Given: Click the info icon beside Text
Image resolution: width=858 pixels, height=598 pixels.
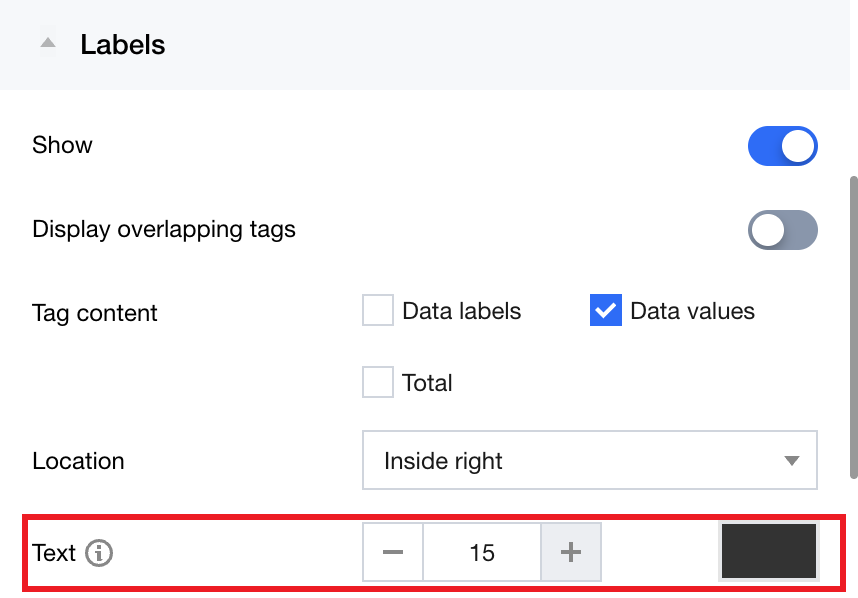Looking at the screenshot, I should 99,553.
